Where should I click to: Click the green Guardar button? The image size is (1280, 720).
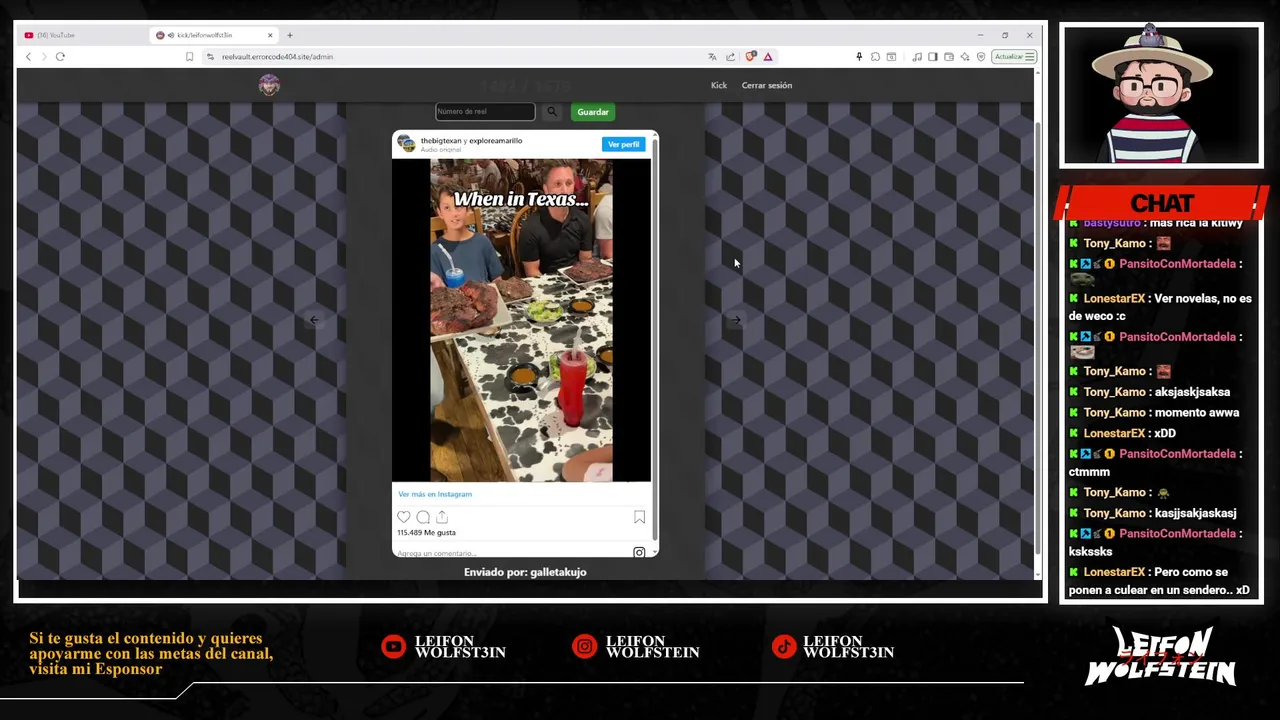point(593,112)
